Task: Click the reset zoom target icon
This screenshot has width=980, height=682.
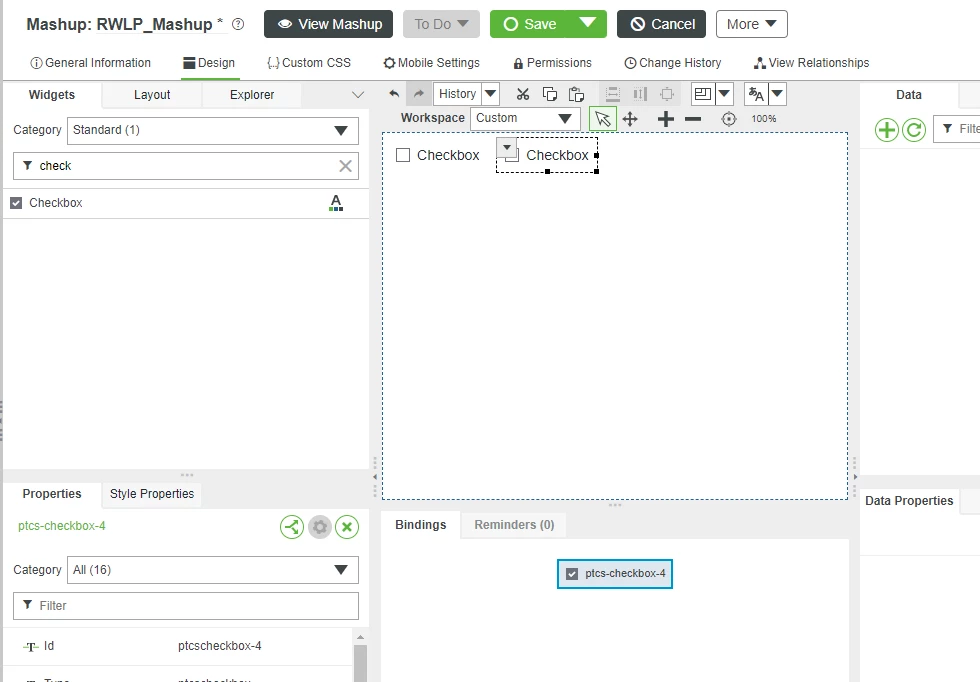Action: [729, 119]
